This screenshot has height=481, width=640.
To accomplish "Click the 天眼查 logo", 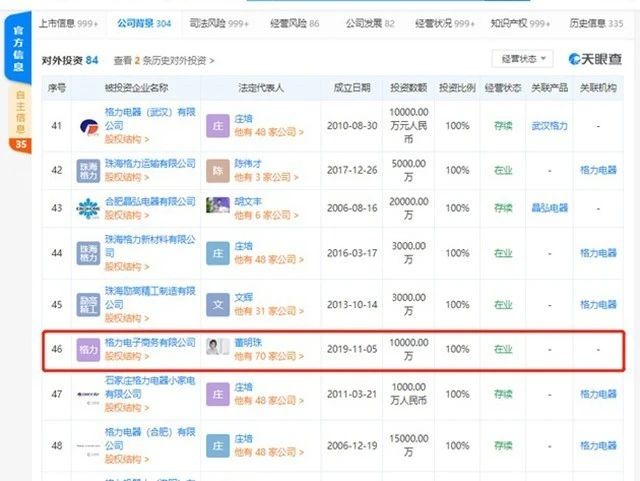I will tap(595, 59).
